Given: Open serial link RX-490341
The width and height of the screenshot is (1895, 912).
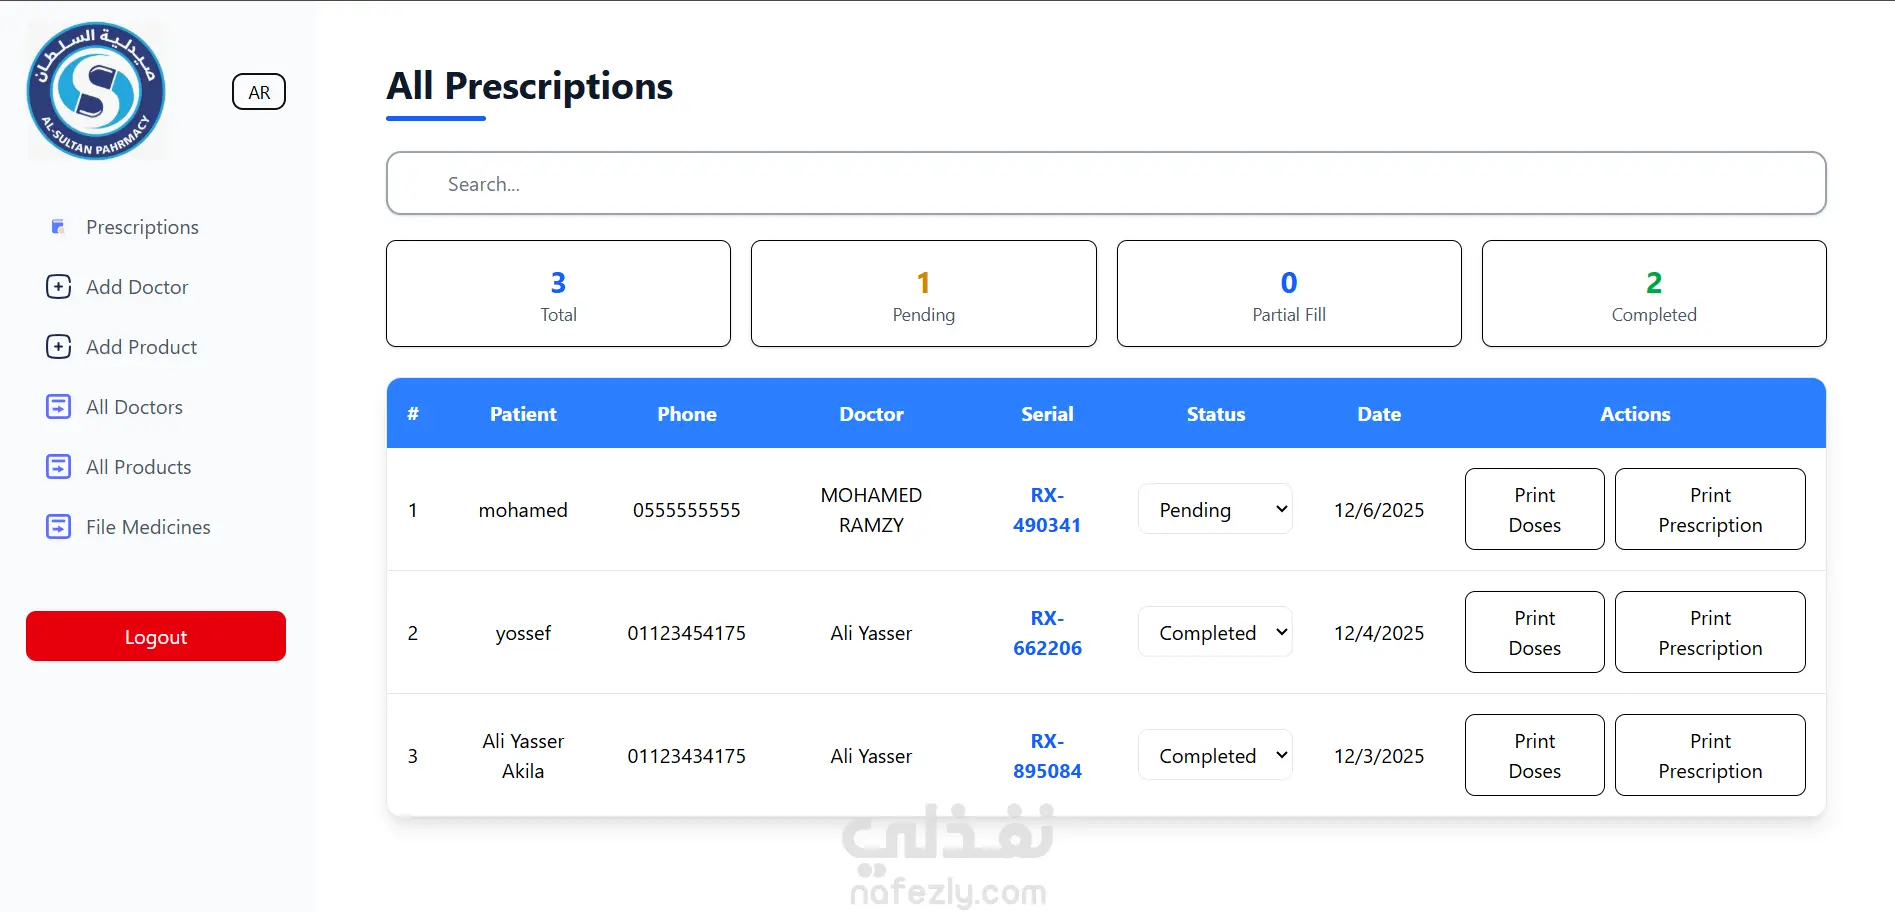Looking at the screenshot, I should coord(1047,510).
